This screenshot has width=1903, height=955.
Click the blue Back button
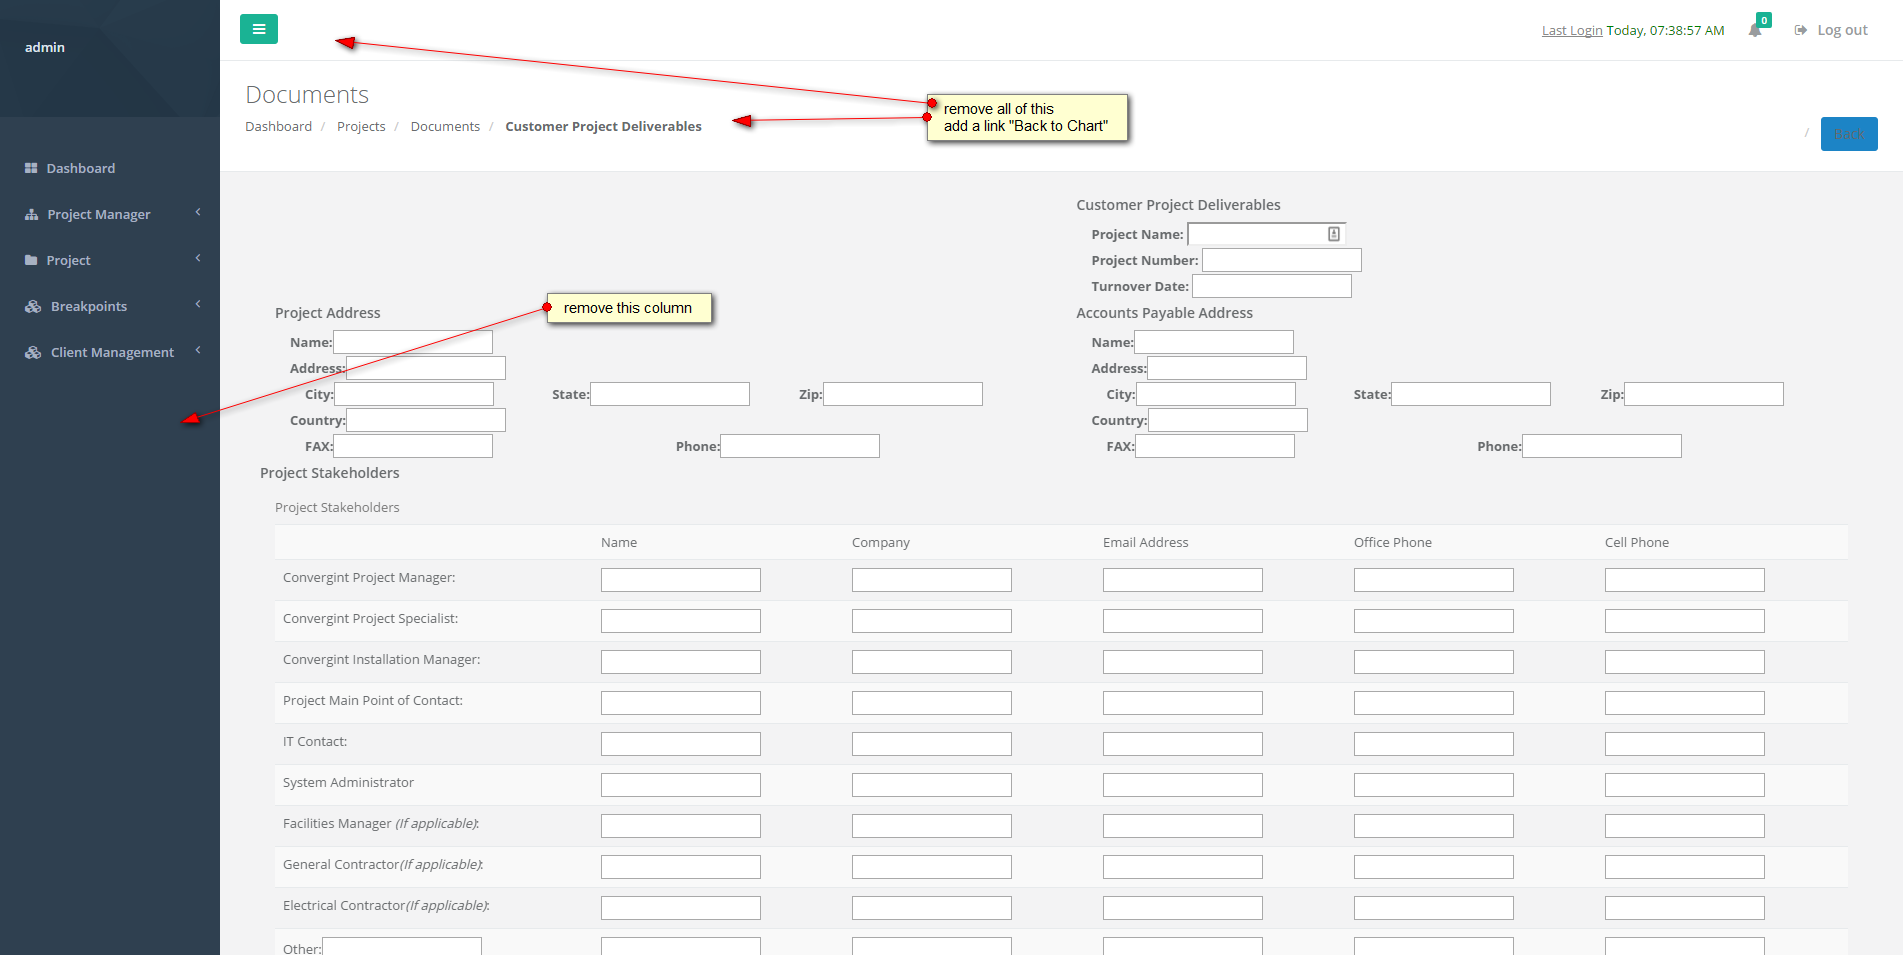click(1848, 134)
